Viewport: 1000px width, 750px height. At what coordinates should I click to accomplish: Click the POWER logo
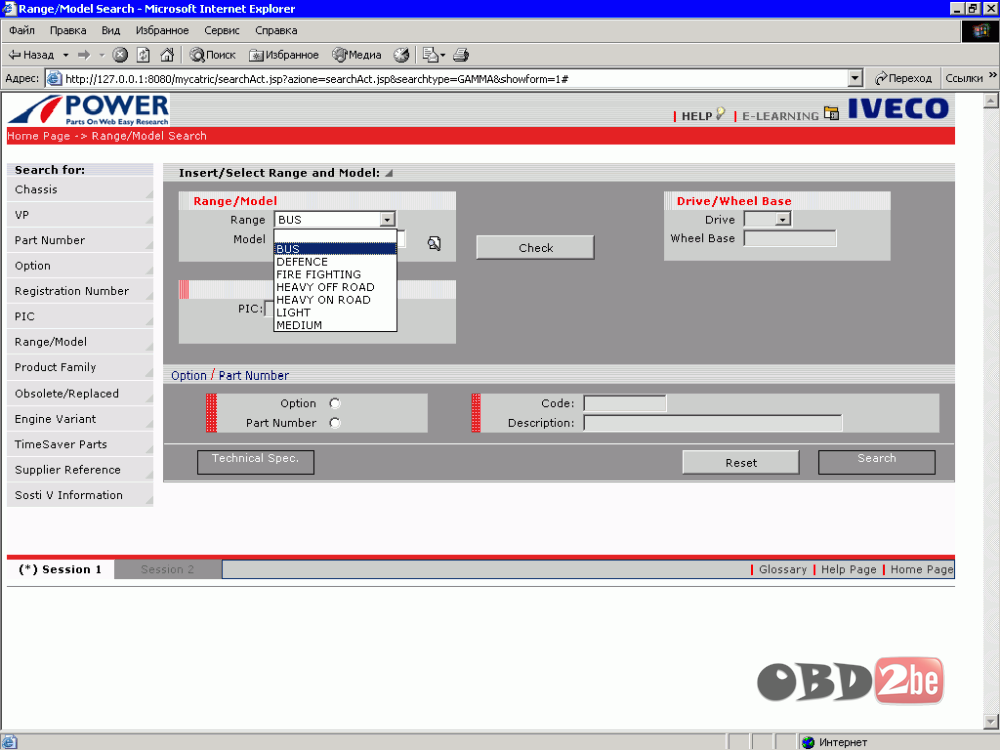click(x=89, y=110)
